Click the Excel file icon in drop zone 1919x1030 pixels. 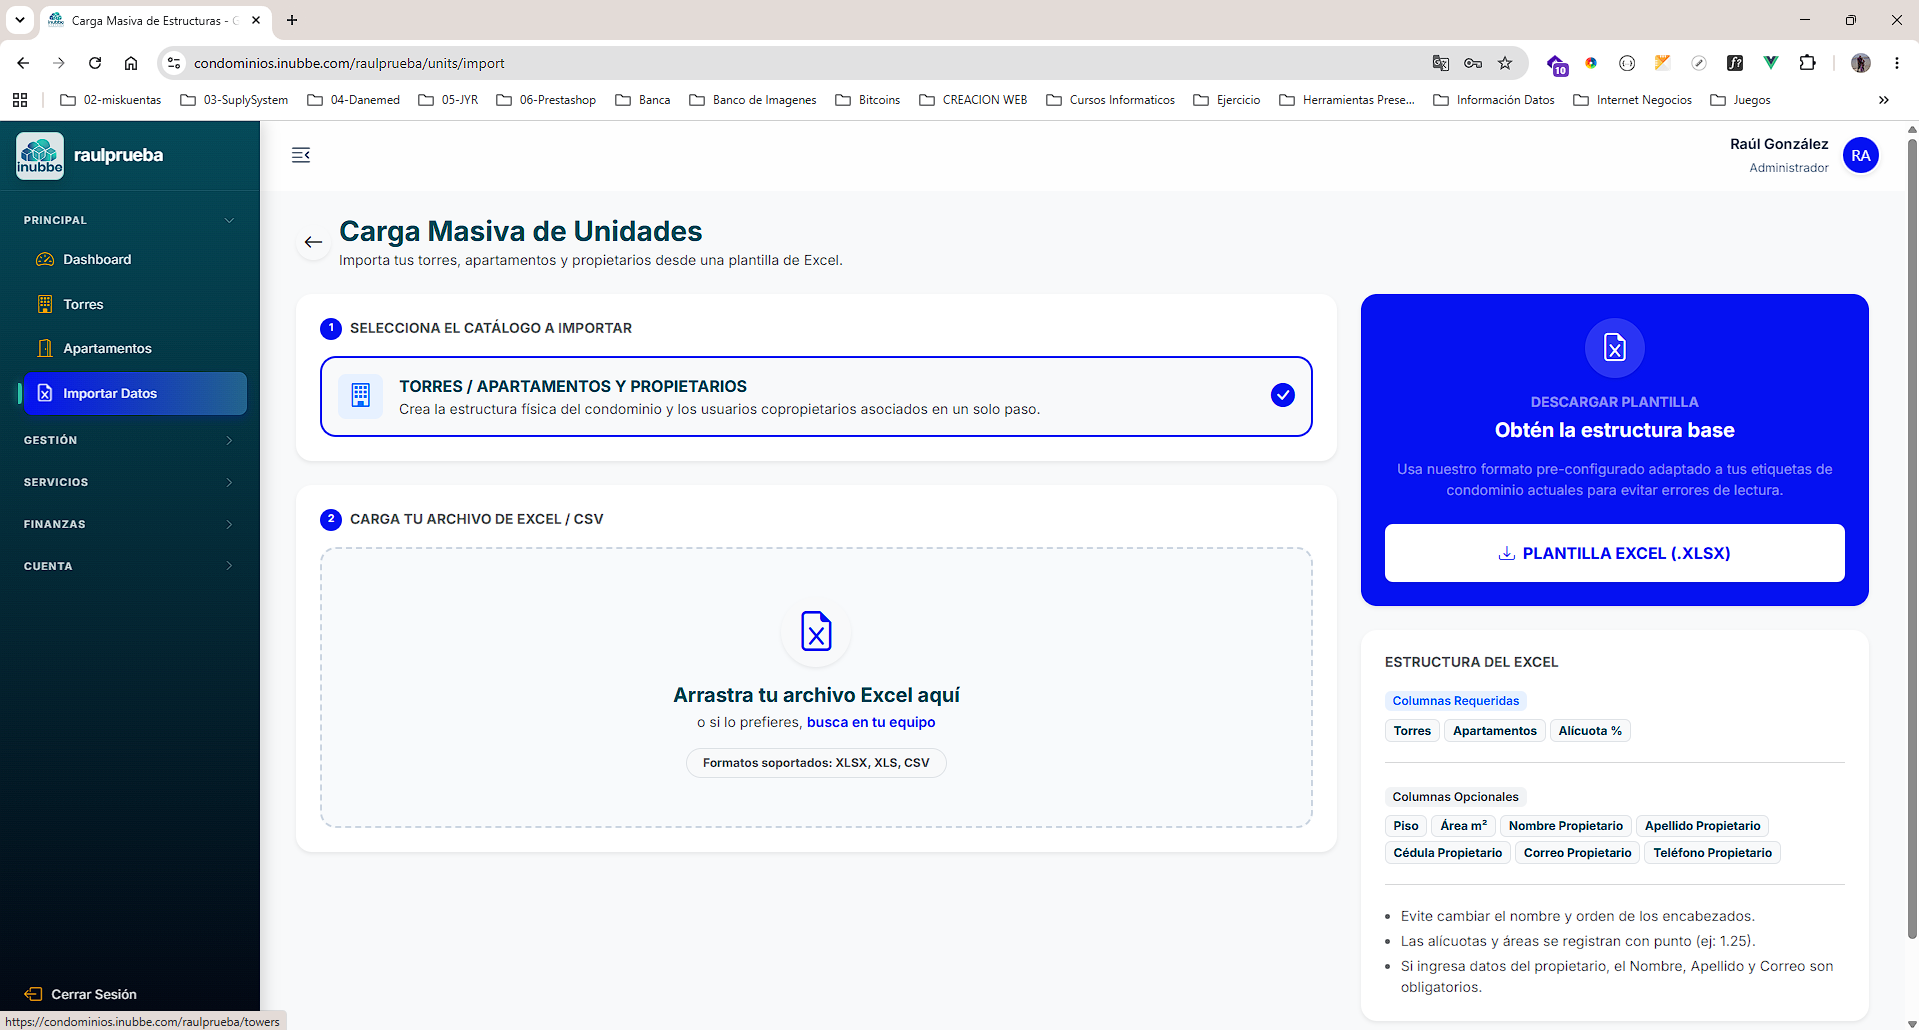816,631
